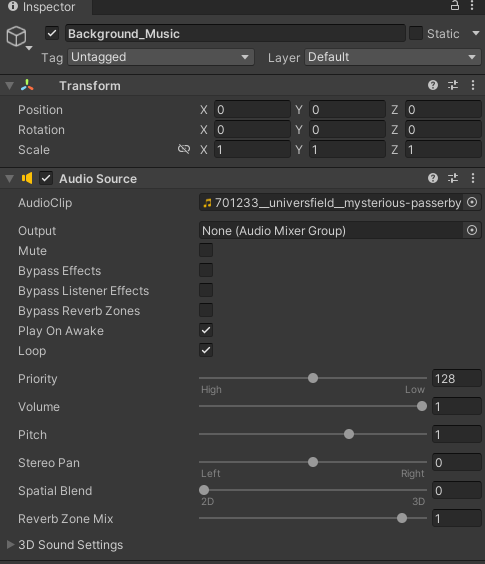Click AudioClip object picker circle

[x=472, y=203]
